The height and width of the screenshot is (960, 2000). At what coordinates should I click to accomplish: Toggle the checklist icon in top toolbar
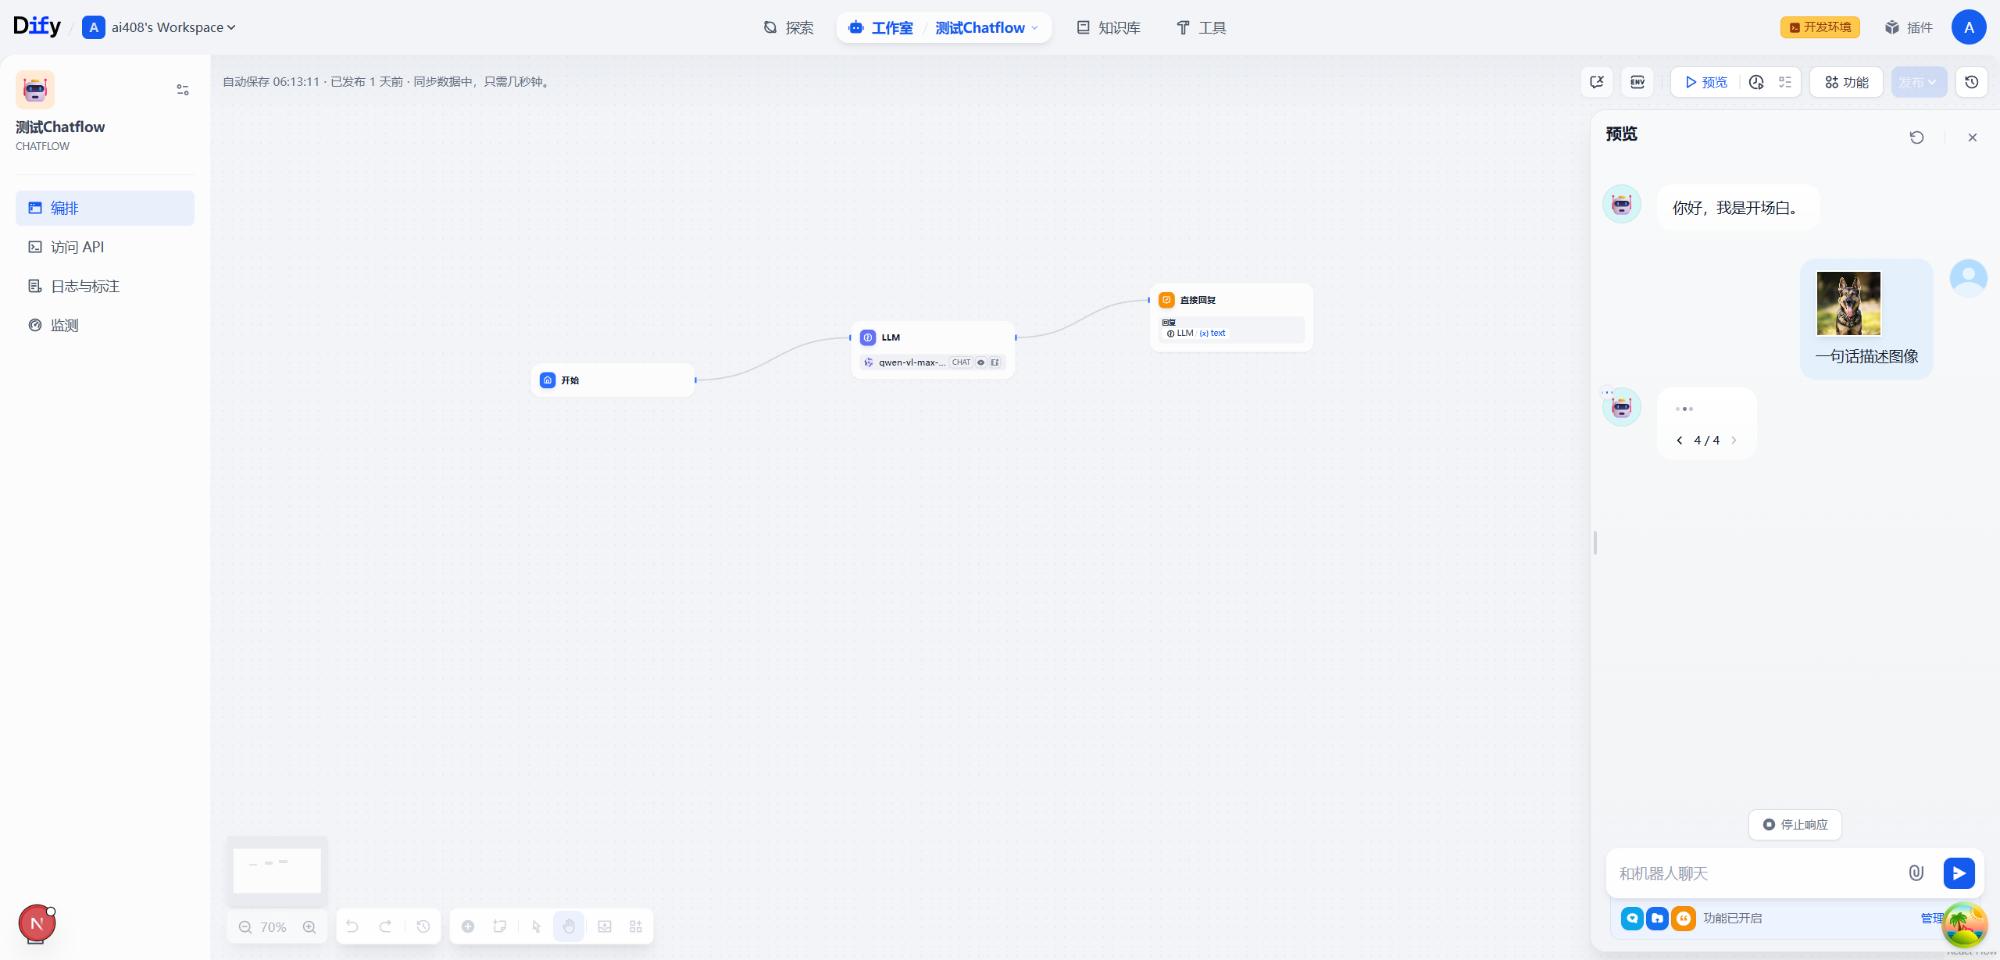pyautogui.click(x=1785, y=82)
